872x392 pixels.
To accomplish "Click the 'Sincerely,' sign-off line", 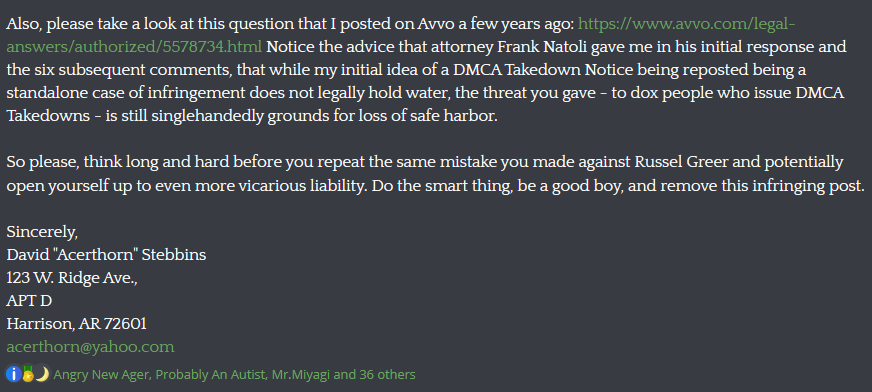I will point(42,232).
